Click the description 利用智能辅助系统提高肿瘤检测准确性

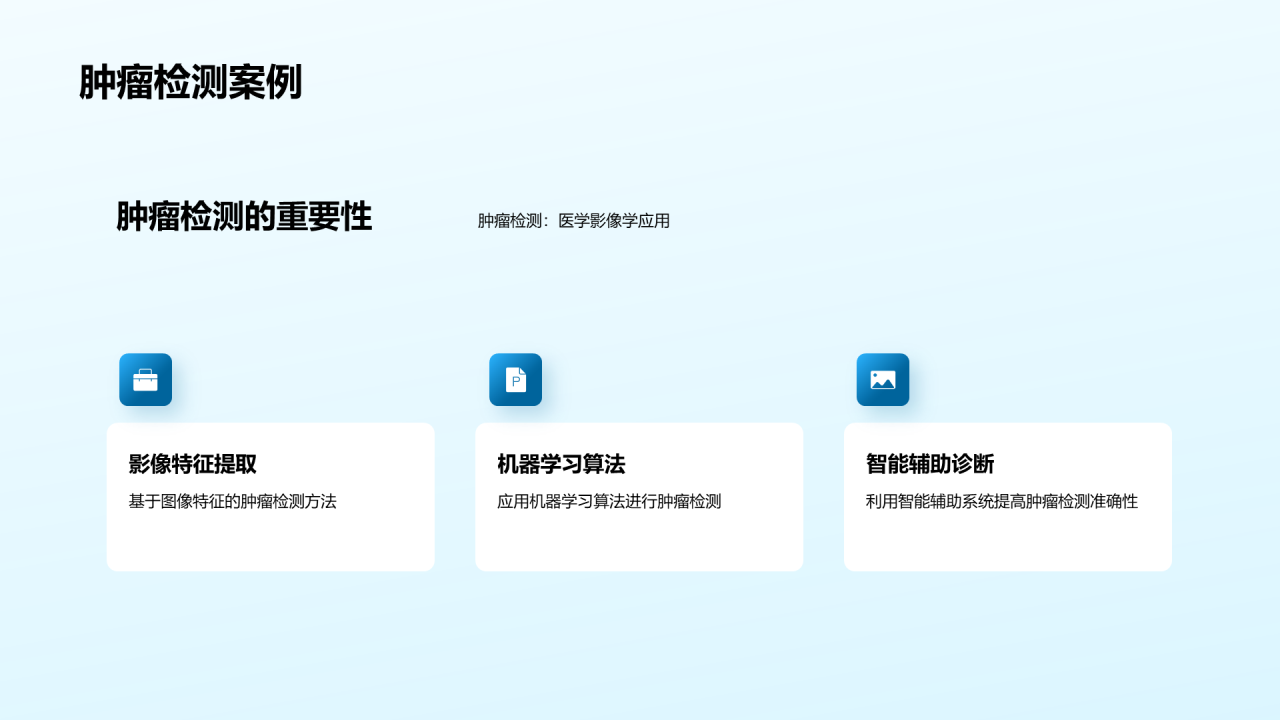(1002, 502)
